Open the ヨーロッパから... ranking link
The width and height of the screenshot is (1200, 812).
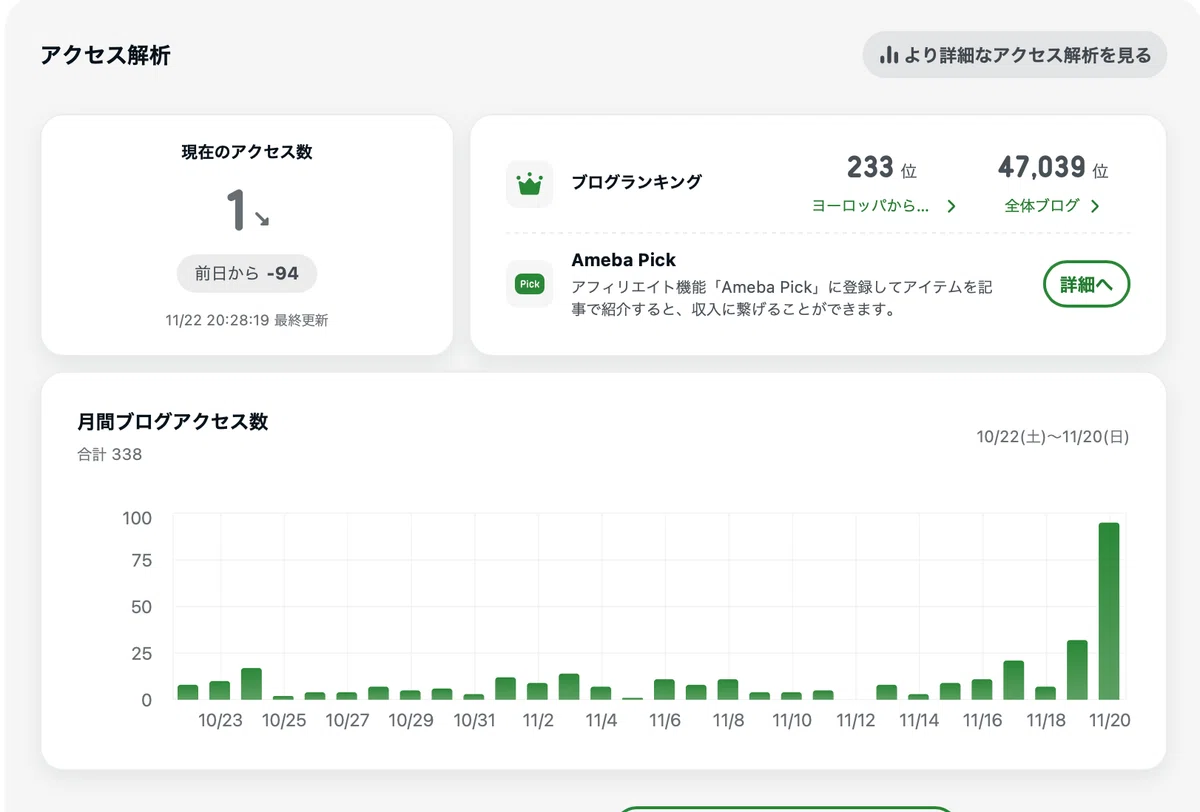tap(884, 206)
